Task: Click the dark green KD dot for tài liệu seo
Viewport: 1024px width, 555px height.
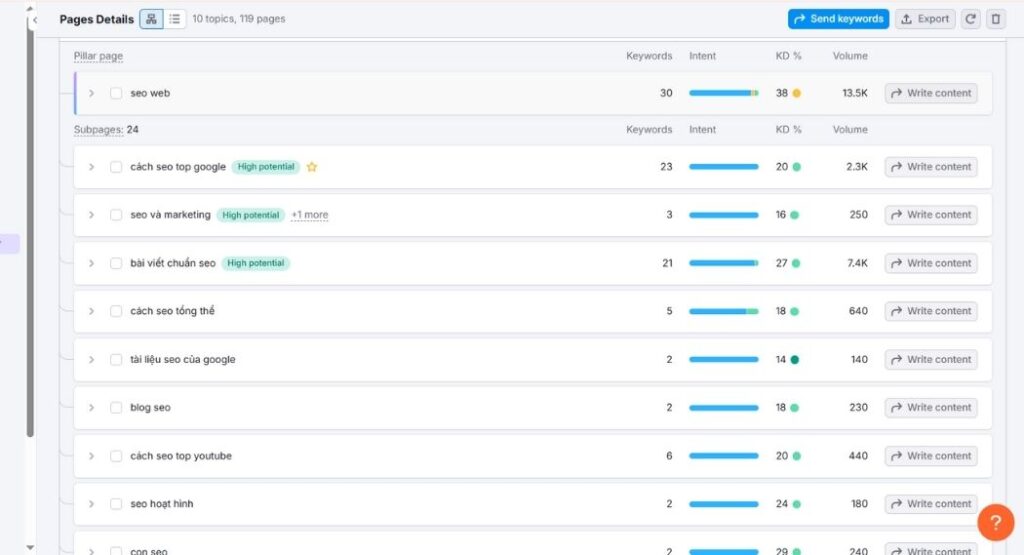Action: click(795, 360)
